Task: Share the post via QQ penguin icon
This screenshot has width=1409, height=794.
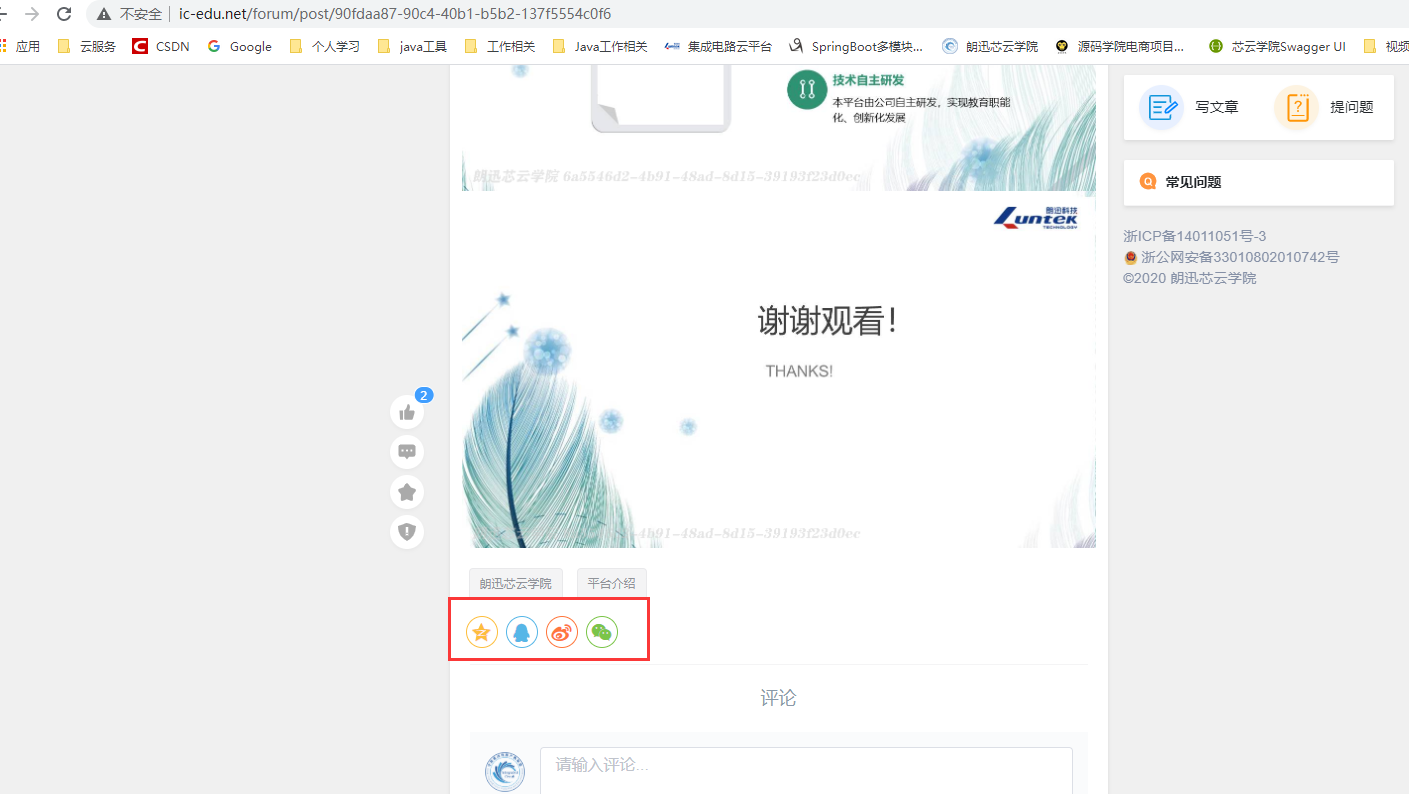Action: coord(521,631)
